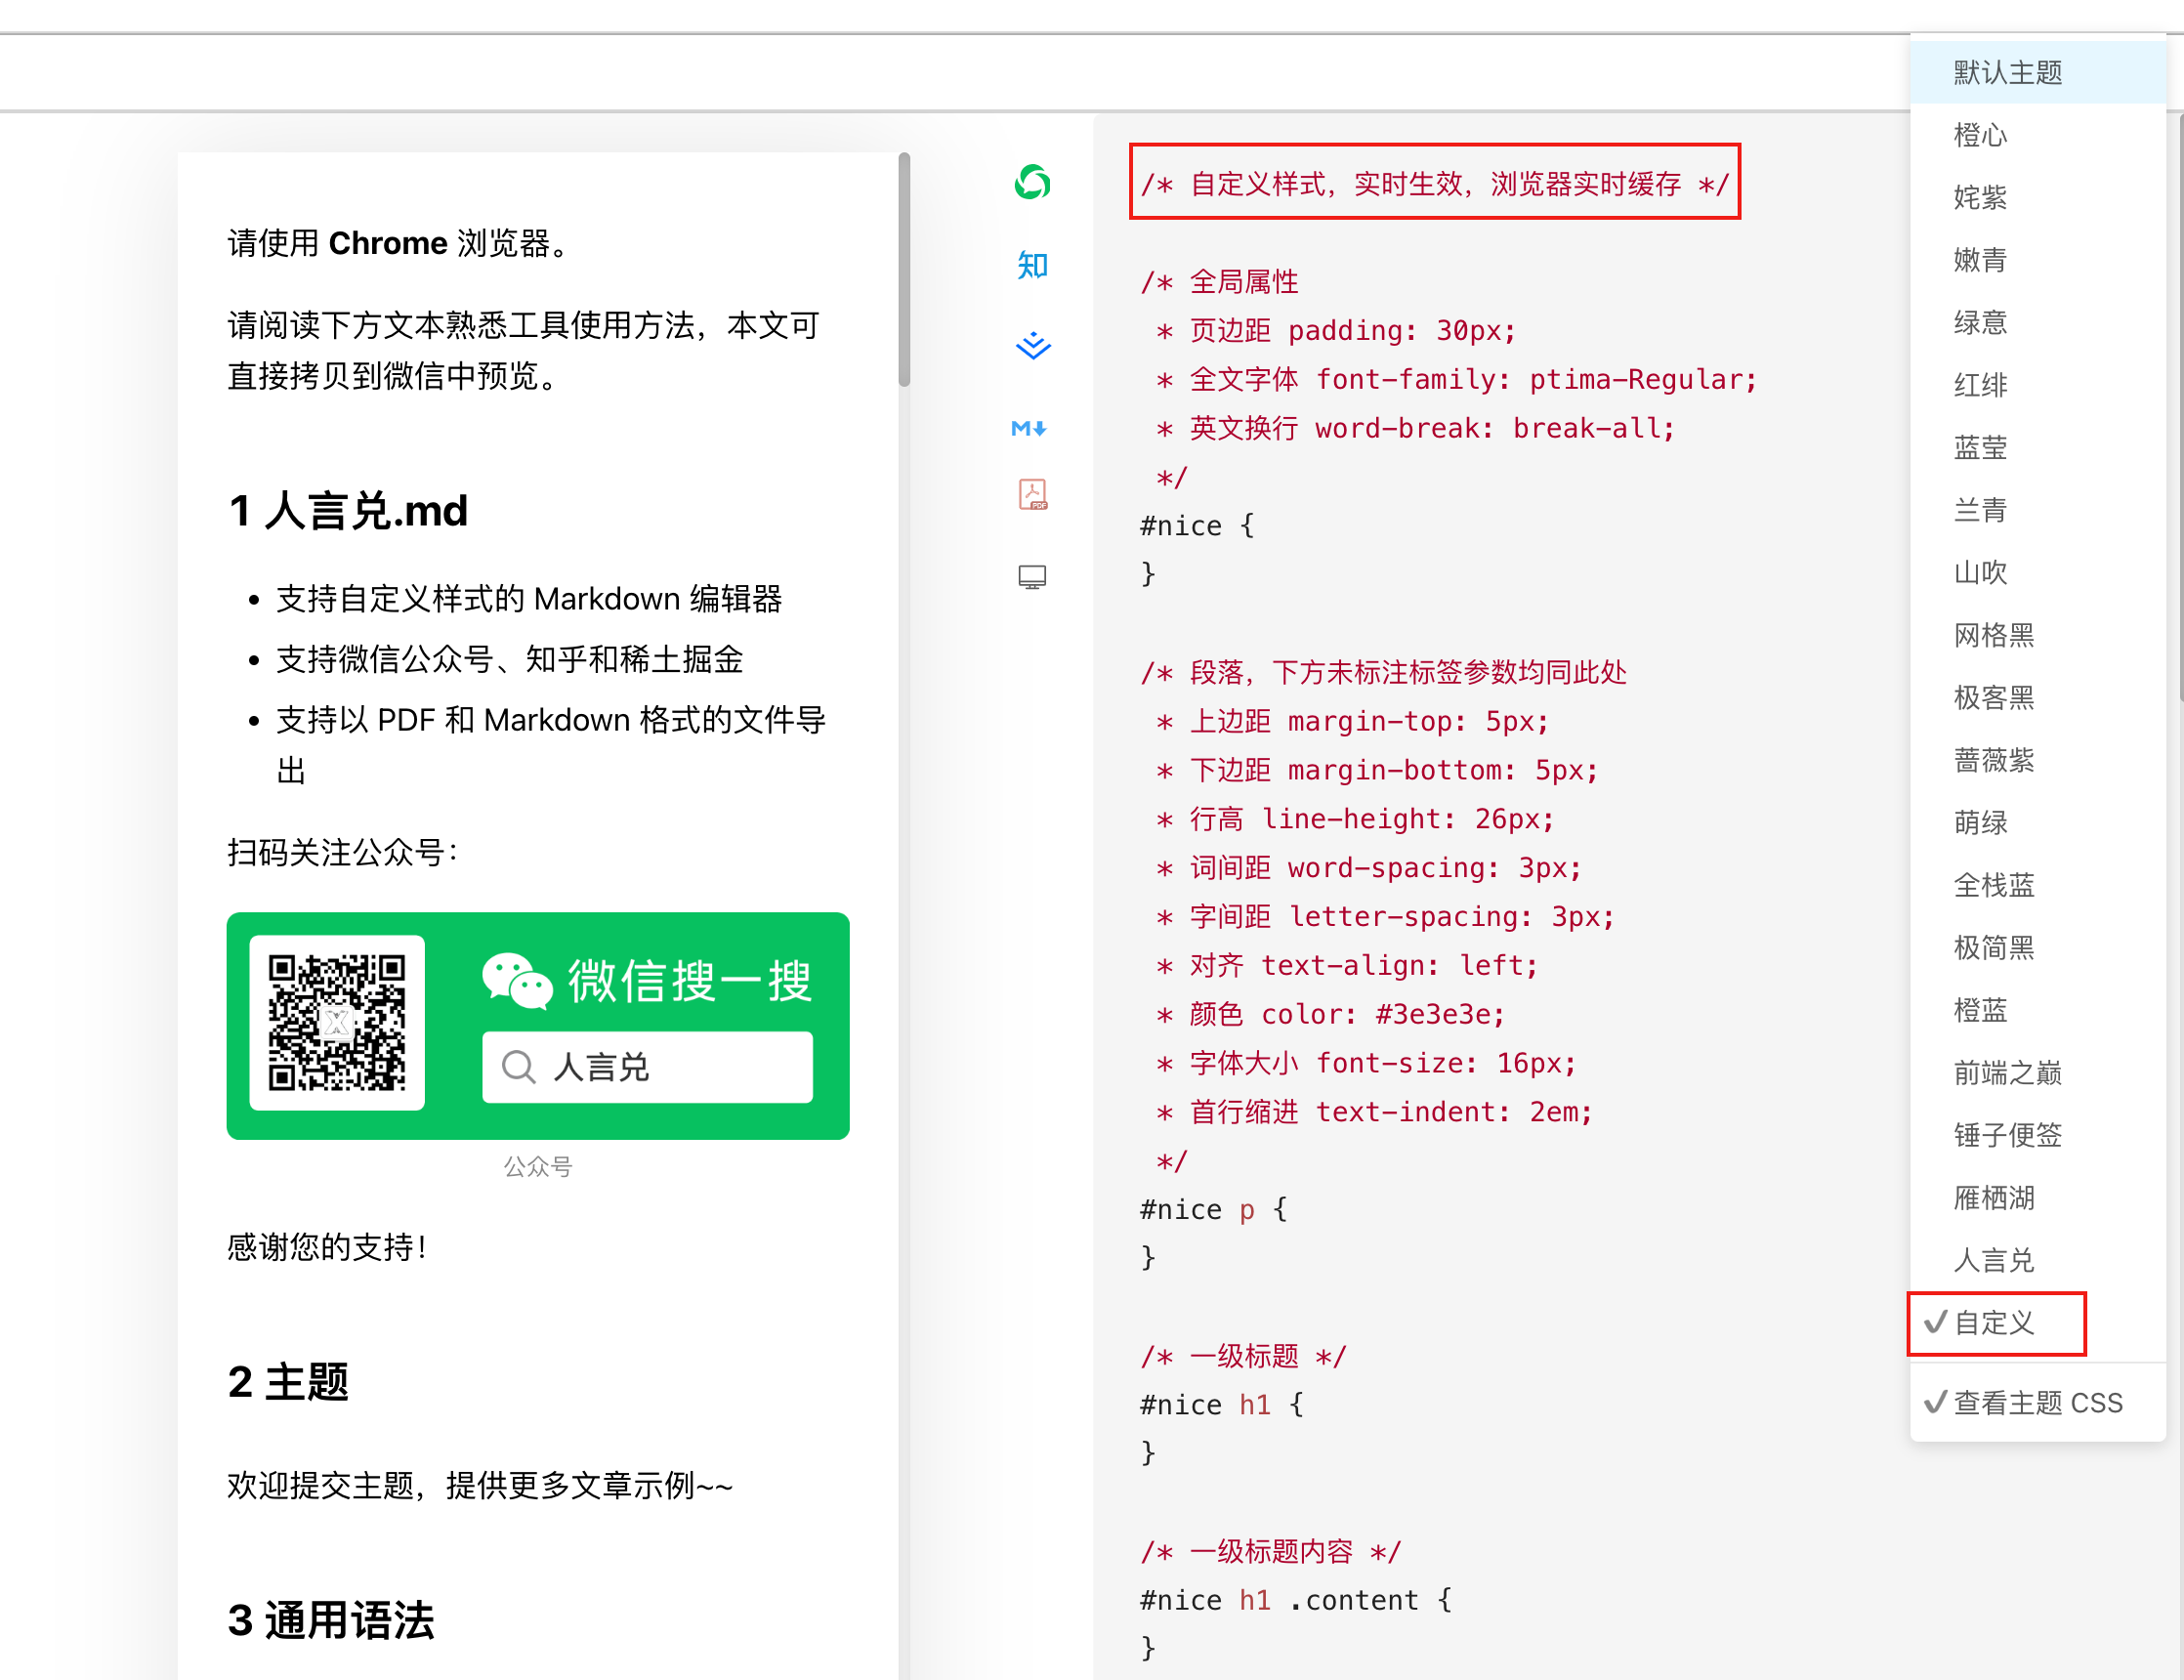Pick the 蓝莹 theme
2184x1680 pixels.
click(2037, 447)
